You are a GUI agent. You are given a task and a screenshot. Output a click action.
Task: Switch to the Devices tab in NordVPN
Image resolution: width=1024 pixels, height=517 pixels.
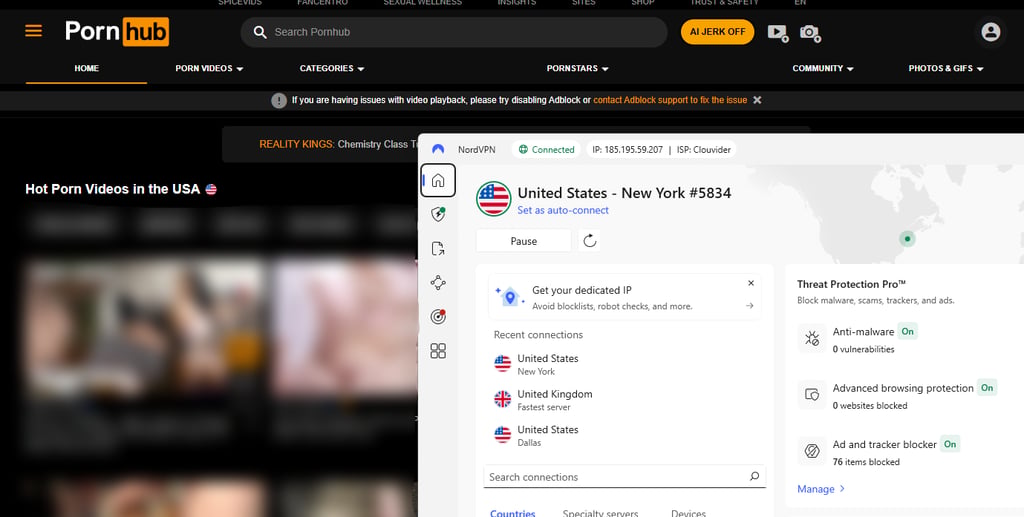[688, 513]
